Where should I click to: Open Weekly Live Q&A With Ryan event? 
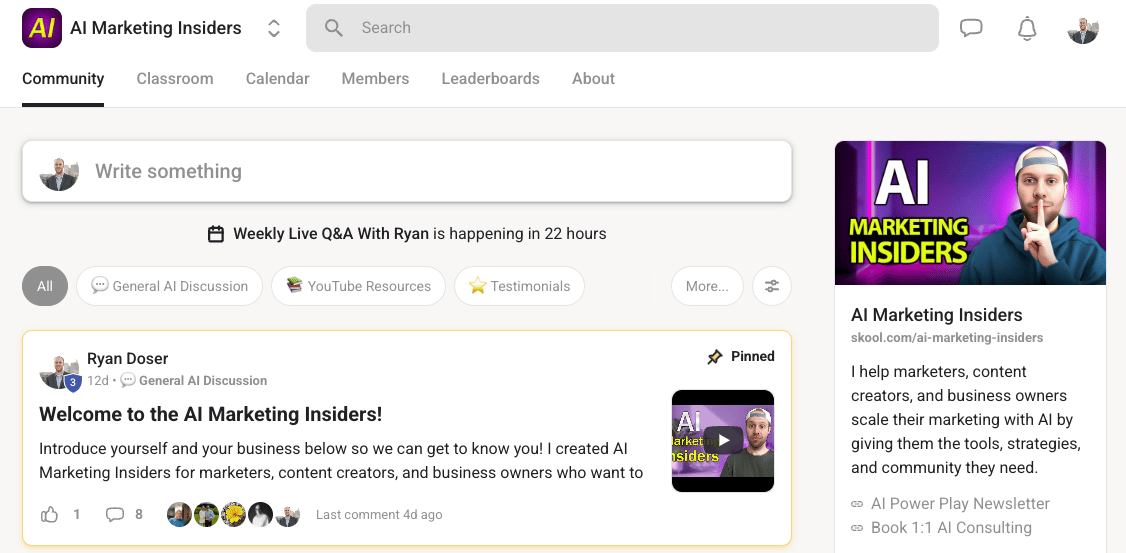click(331, 234)
